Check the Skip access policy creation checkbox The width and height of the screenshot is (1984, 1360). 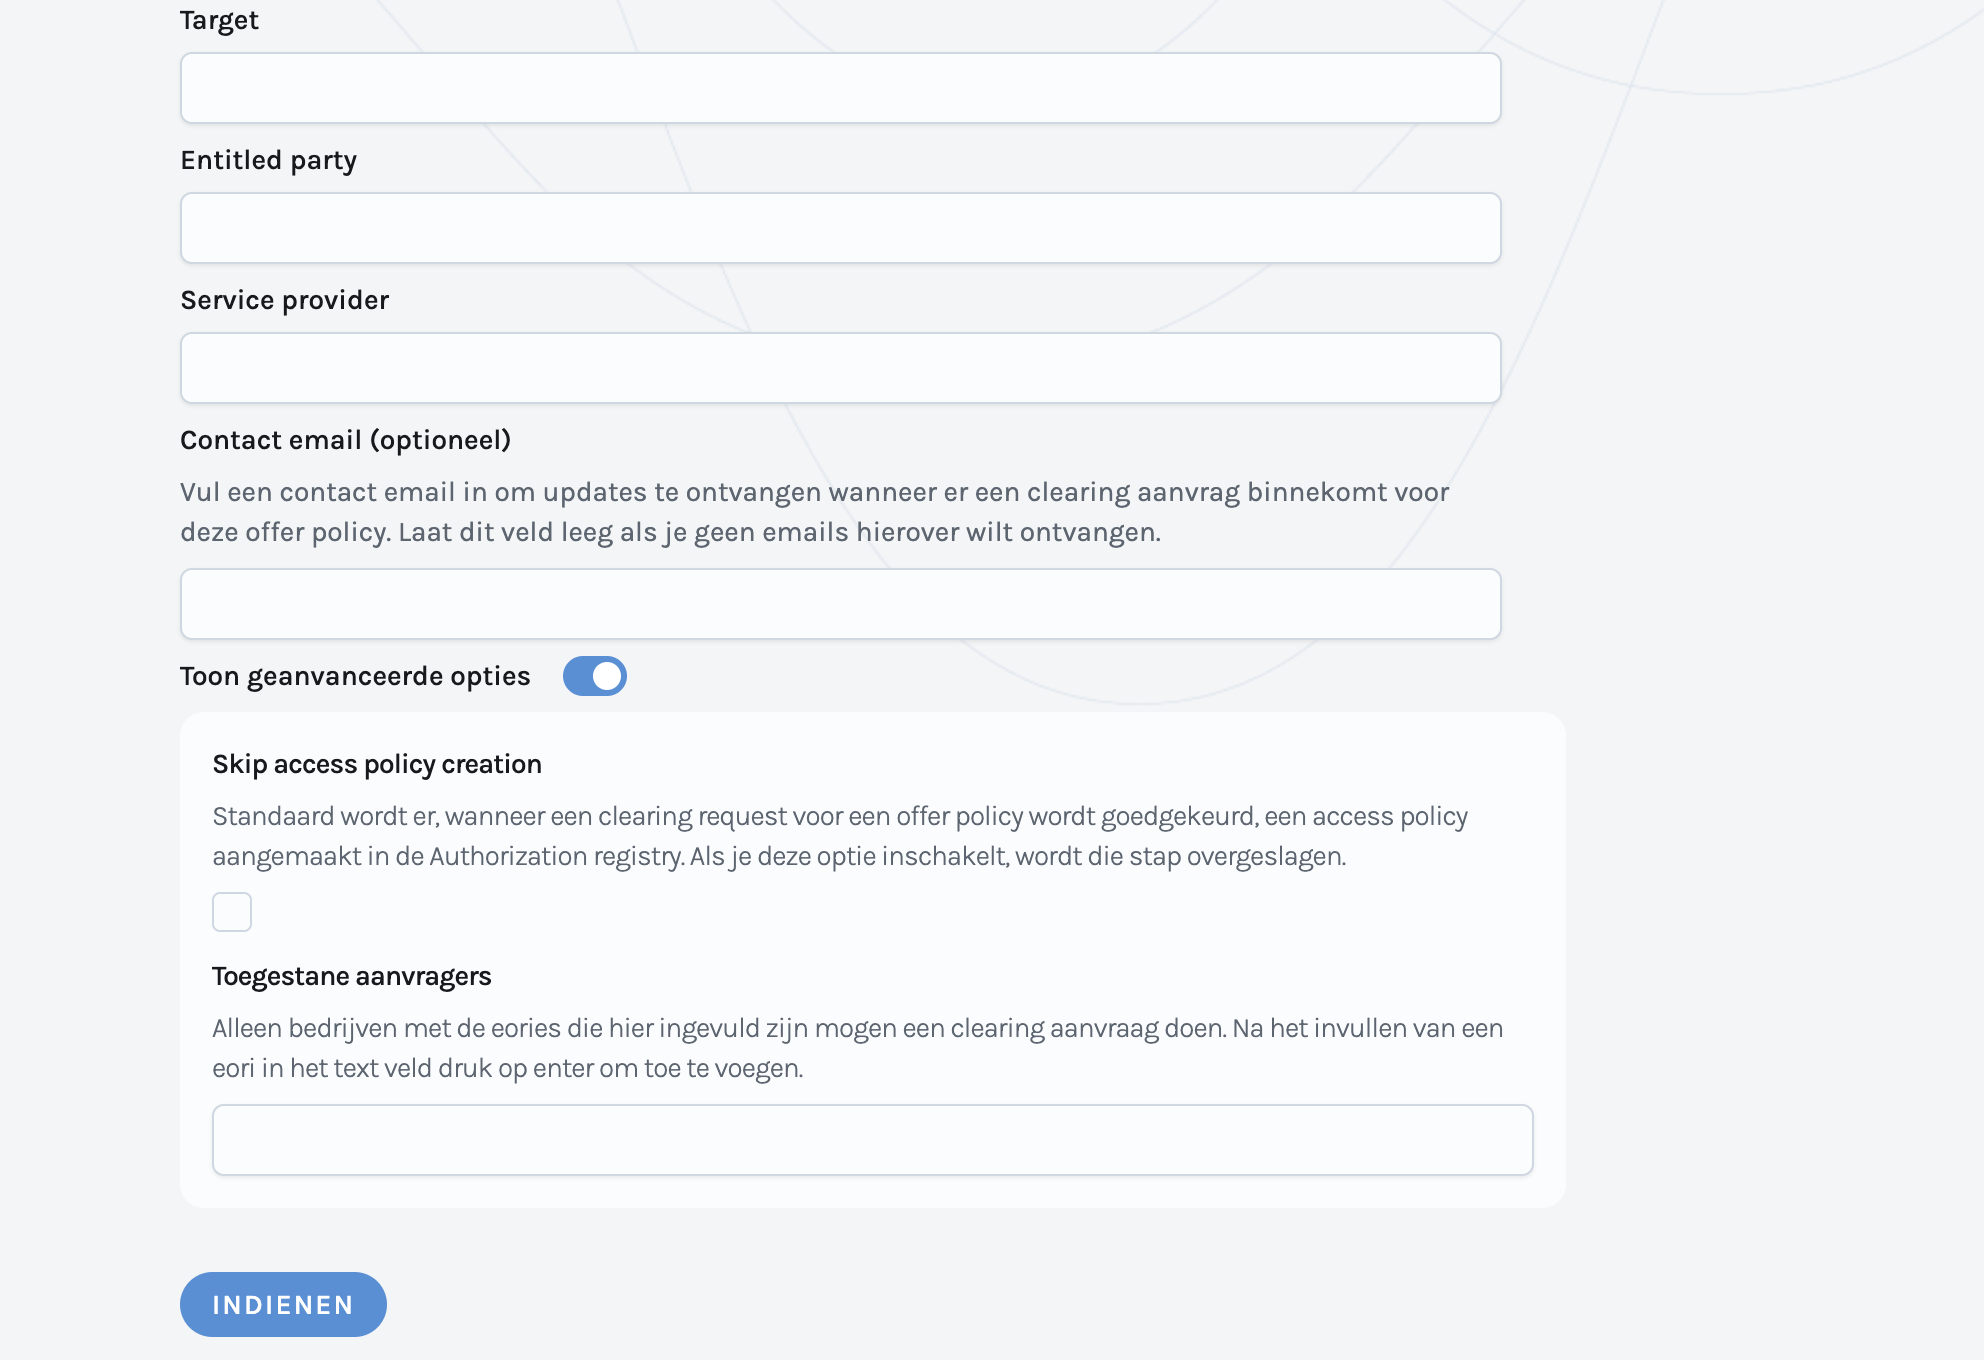tap(232, 912)
